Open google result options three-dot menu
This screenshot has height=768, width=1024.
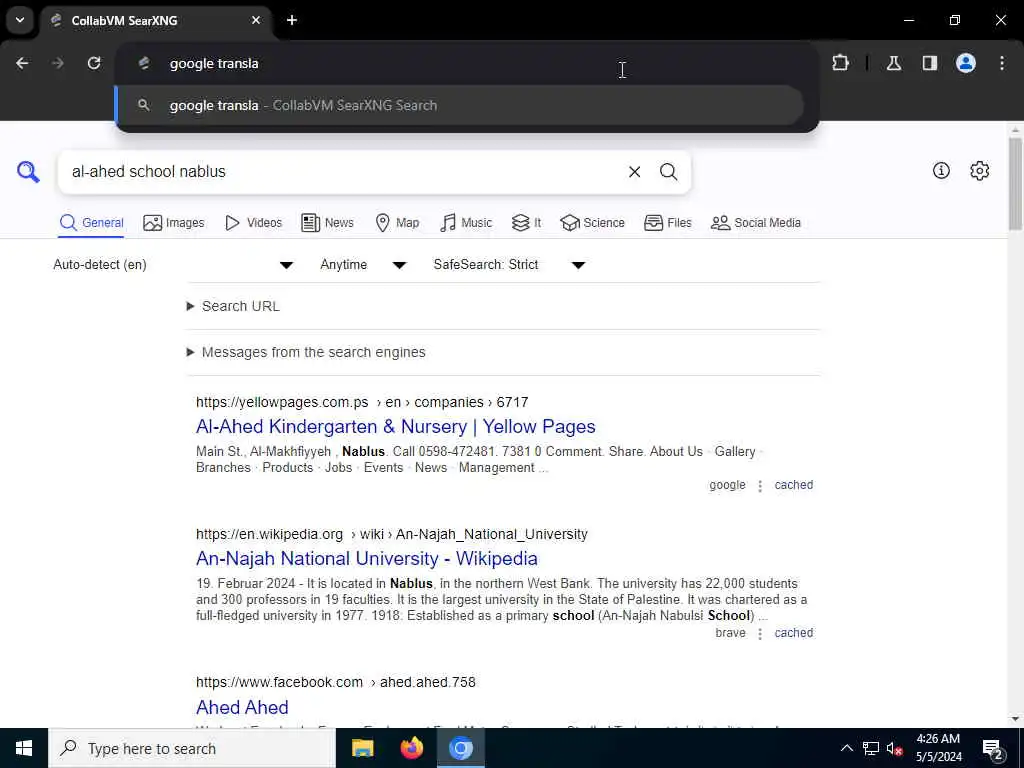pos(760,486)
